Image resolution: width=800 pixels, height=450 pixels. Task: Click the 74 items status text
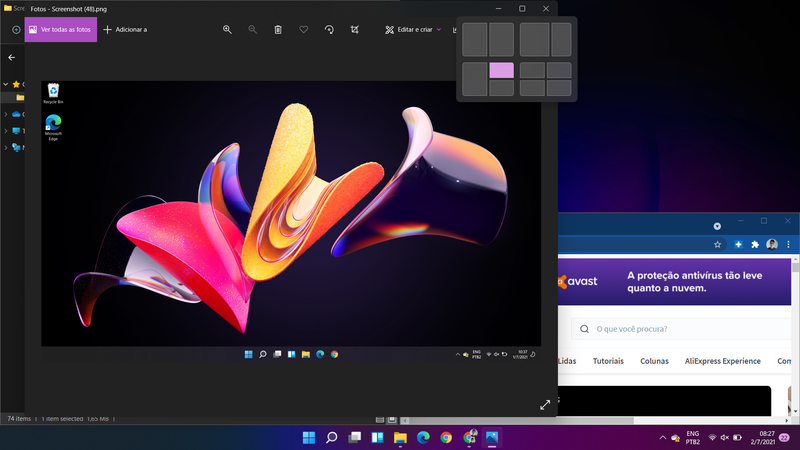coord(19,419)
